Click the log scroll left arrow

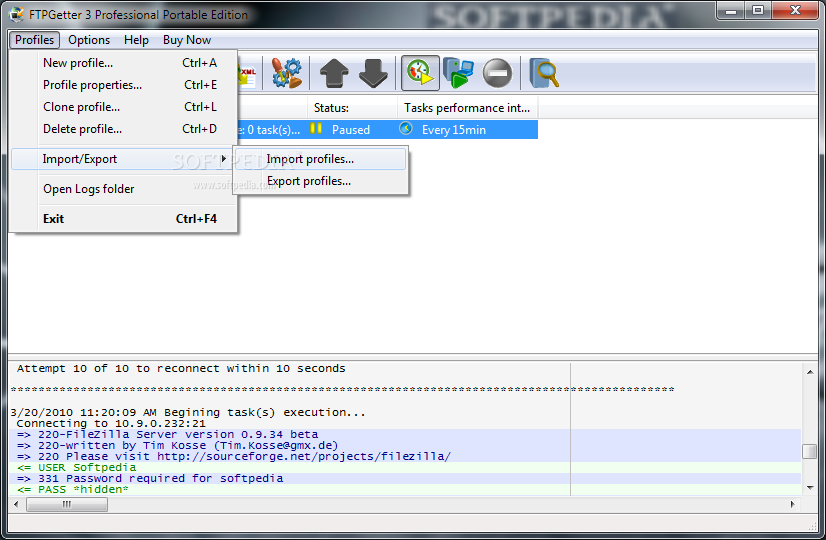[16, 505]
